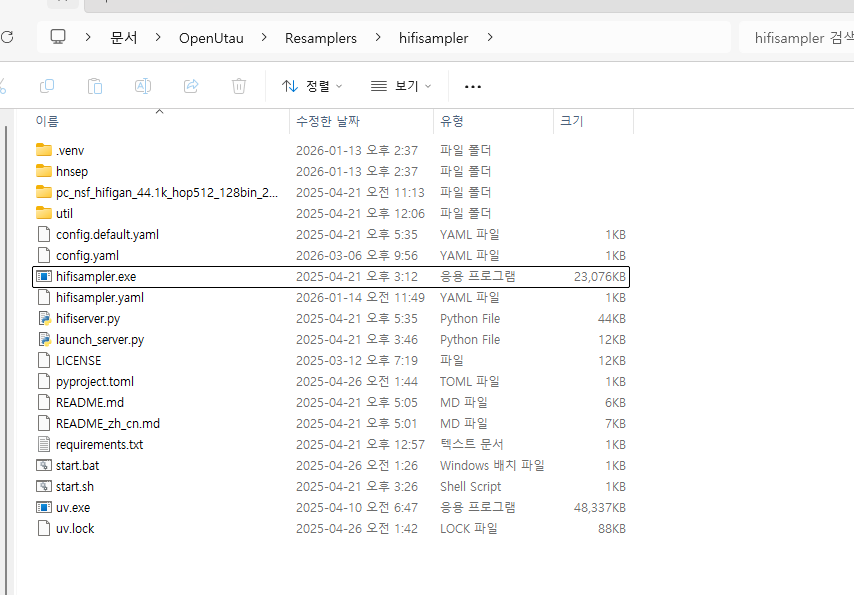
Task: Click the copy icon in toolbar
Action: click(x=47, y=86)
